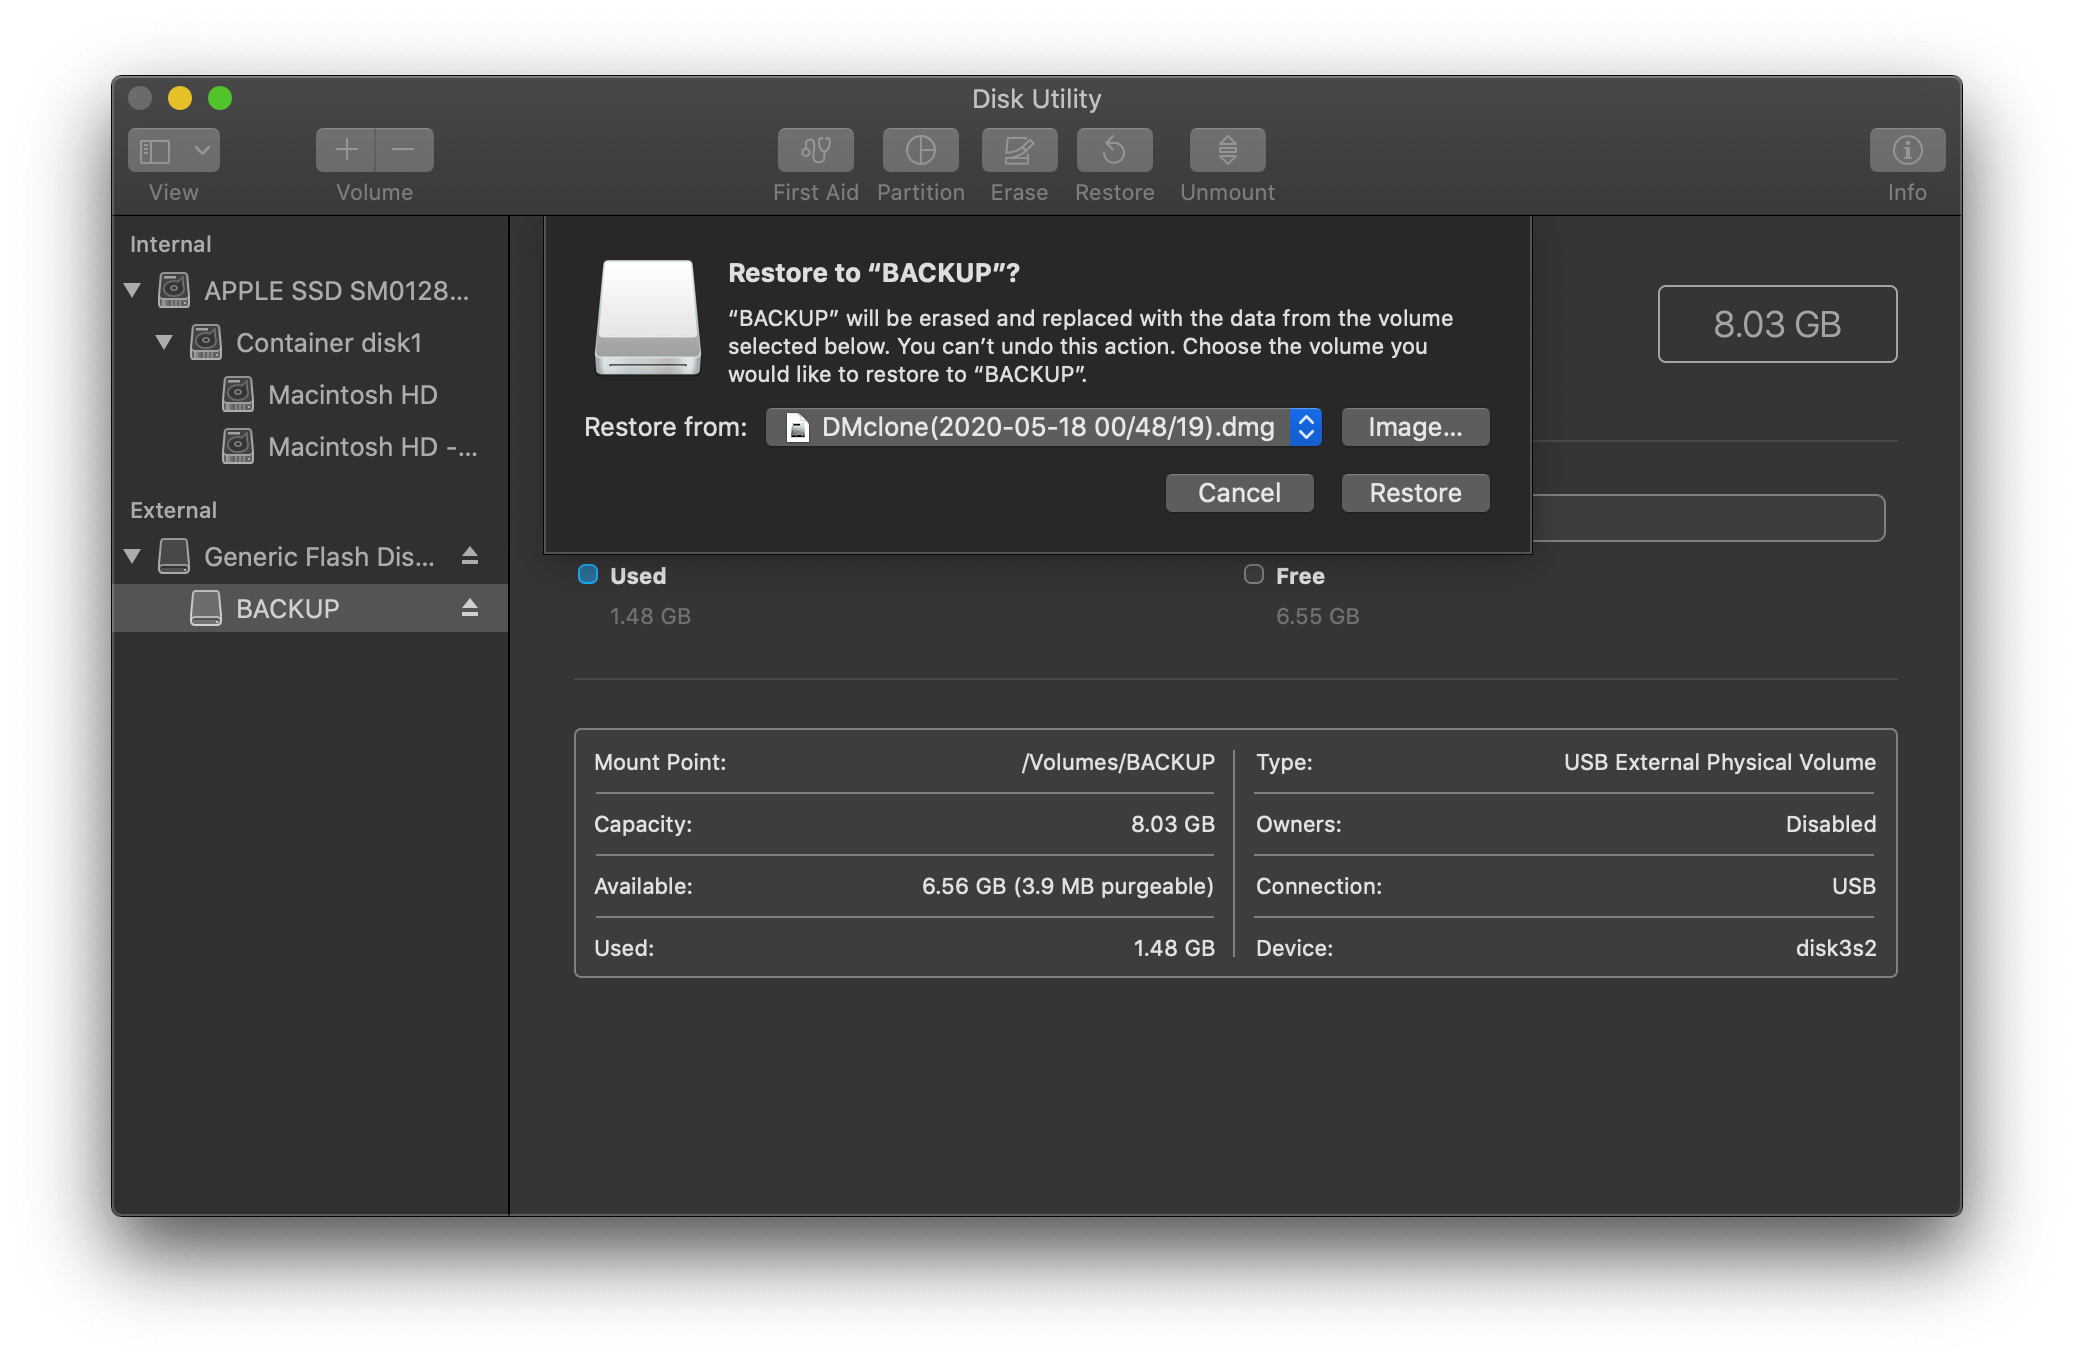Viewport: 2074px width, 1364px height.
Task: Click the Capacity 8.03 GB table value
Action: 1172,824
